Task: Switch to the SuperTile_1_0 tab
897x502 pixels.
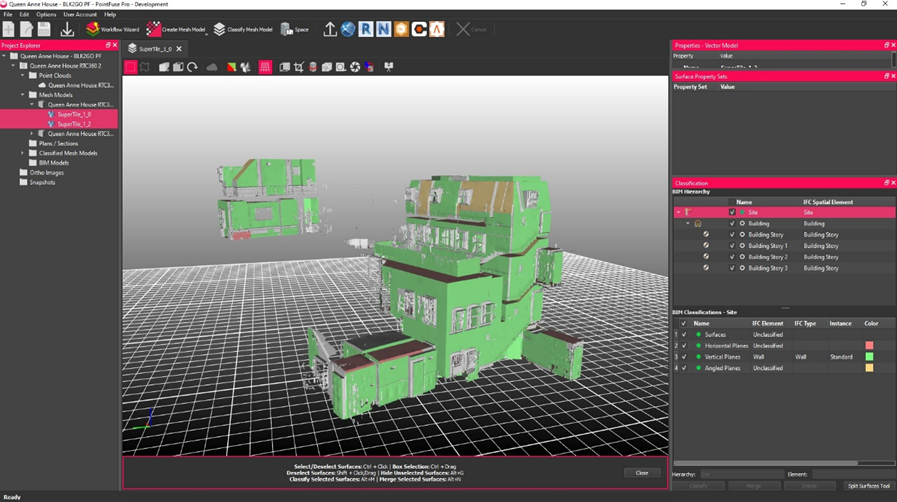Action: 155,49
